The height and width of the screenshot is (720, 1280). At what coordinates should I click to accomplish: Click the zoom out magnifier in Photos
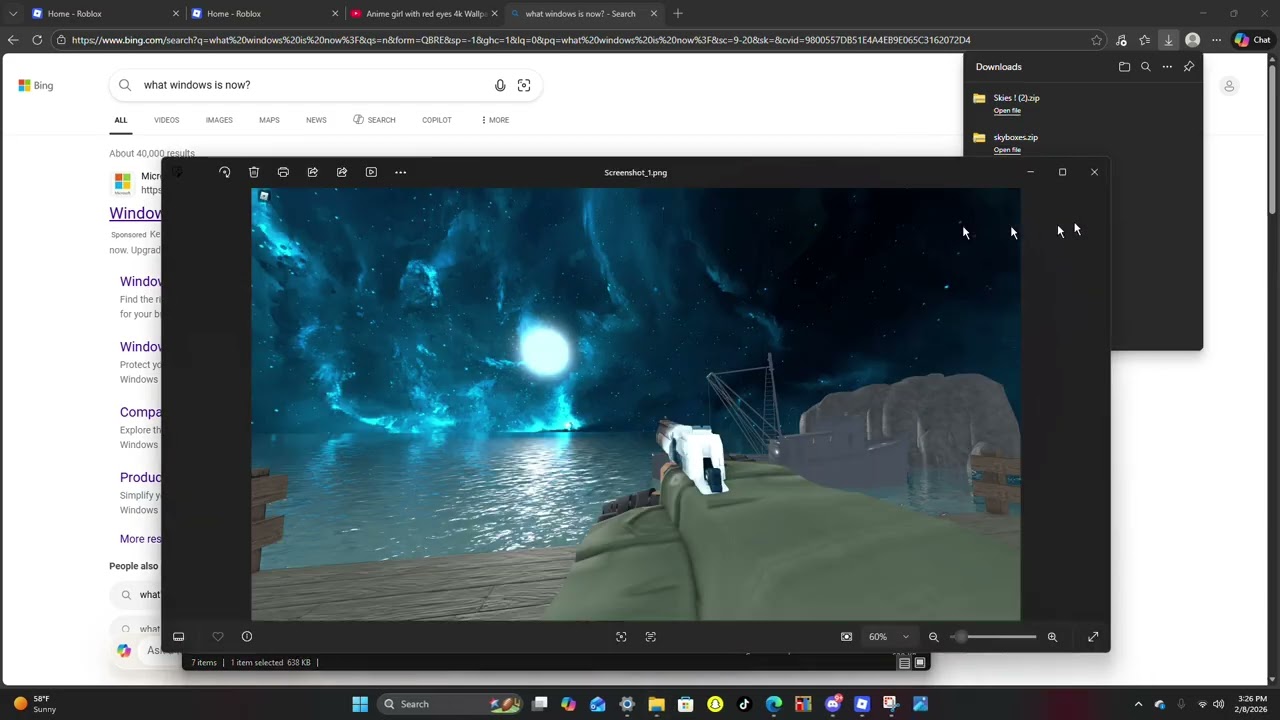(933, 637)
